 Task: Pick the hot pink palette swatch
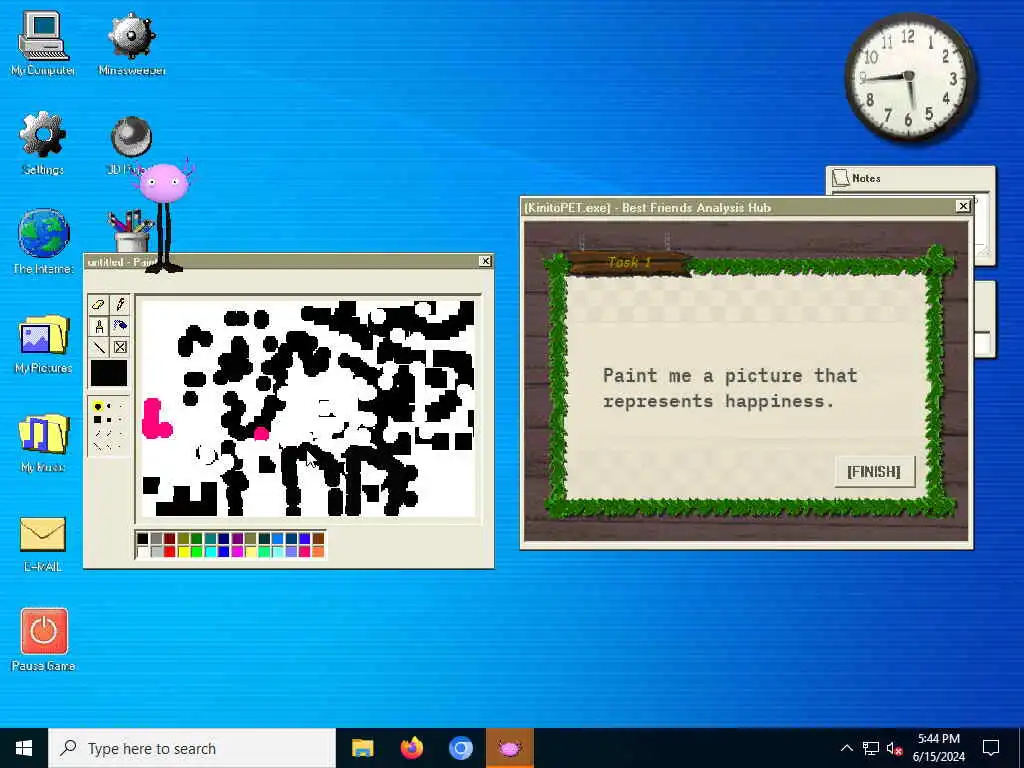pos(305,552)
